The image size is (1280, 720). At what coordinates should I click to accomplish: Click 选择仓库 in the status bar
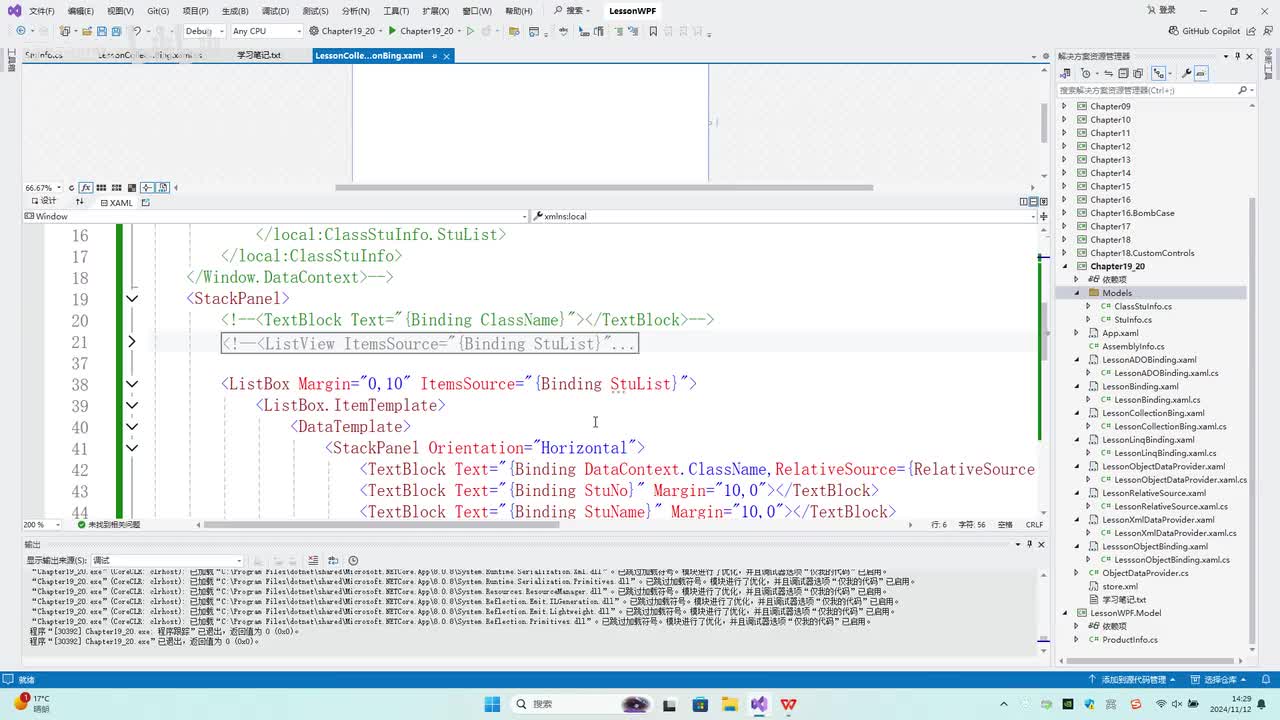[1220, 680]
